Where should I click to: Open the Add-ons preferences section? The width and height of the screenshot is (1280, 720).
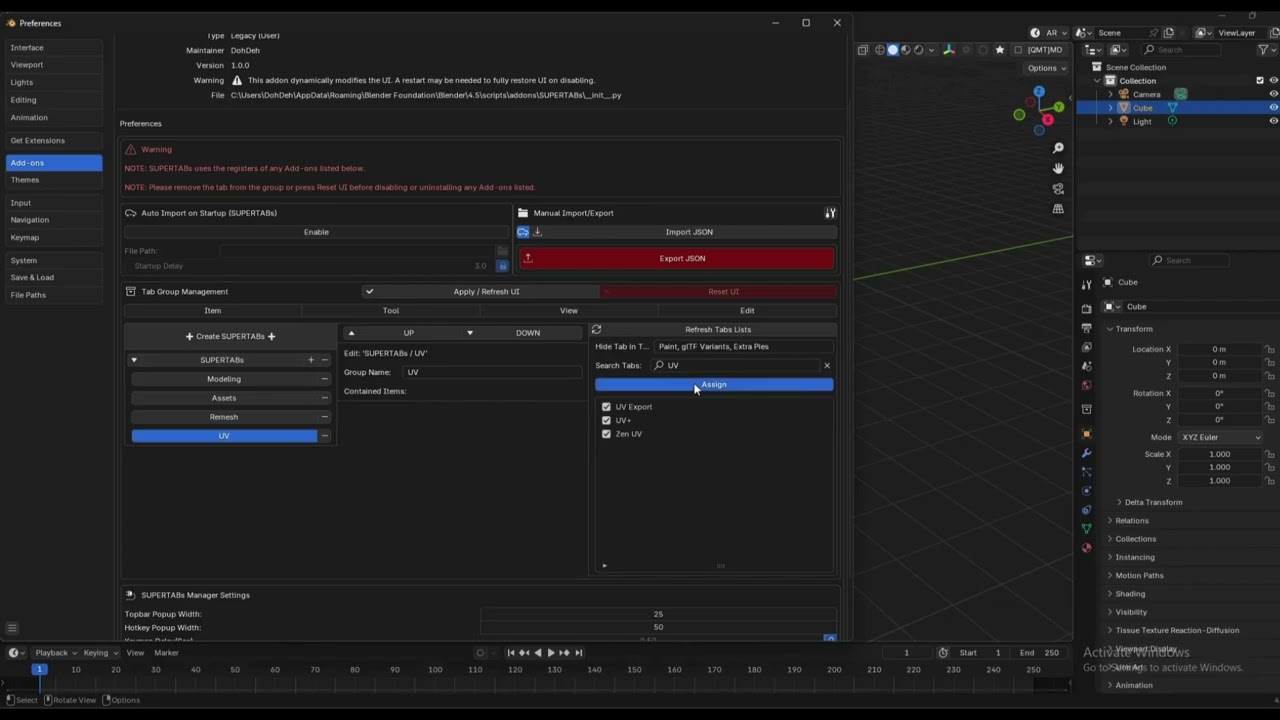(54, 163)
